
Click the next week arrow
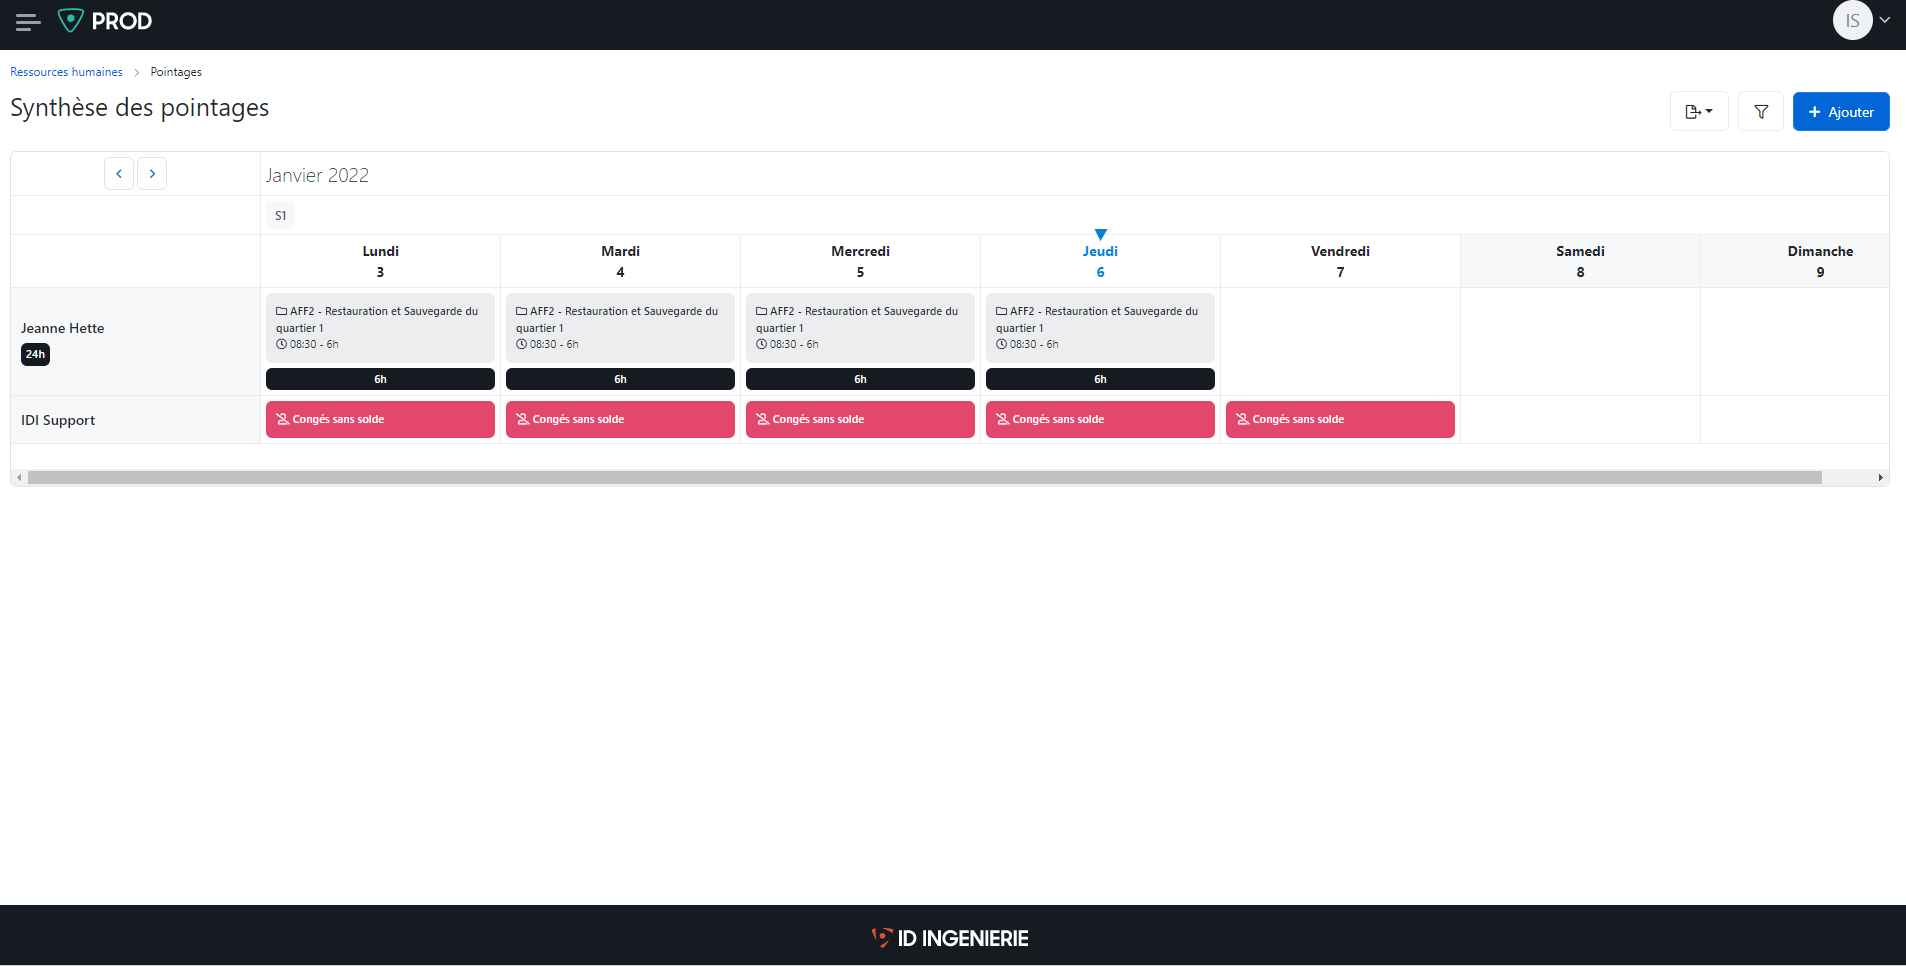point(152,173)
